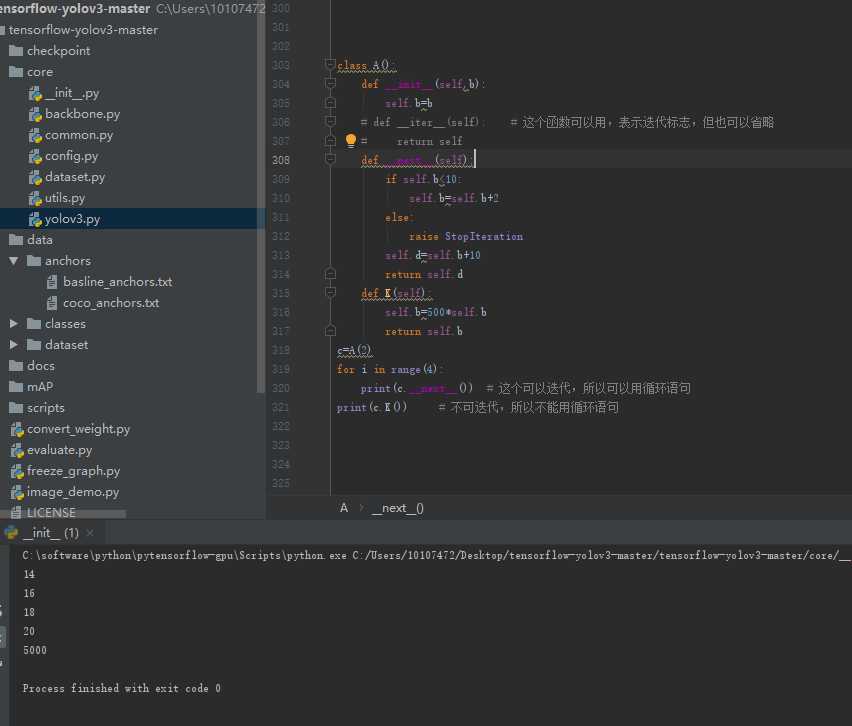Click freeze_graph.py file icon
The height and width of the screenshot is (726, 852).
point(17,471)
